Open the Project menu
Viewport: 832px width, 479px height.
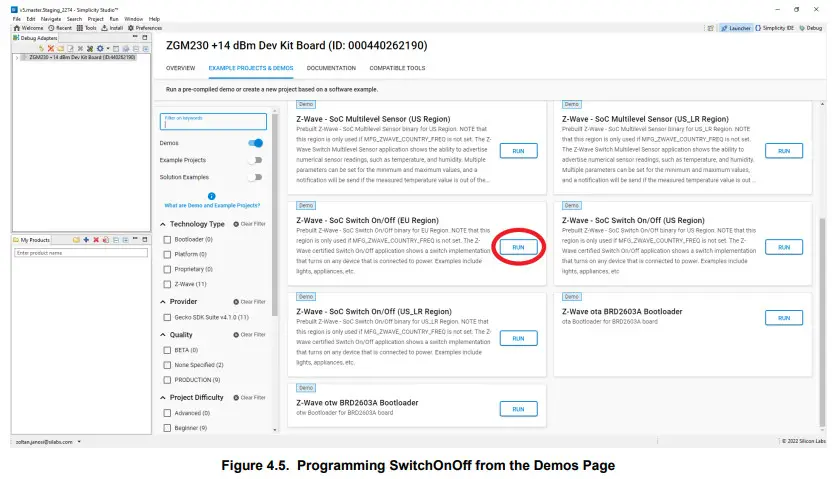[96, 19]
